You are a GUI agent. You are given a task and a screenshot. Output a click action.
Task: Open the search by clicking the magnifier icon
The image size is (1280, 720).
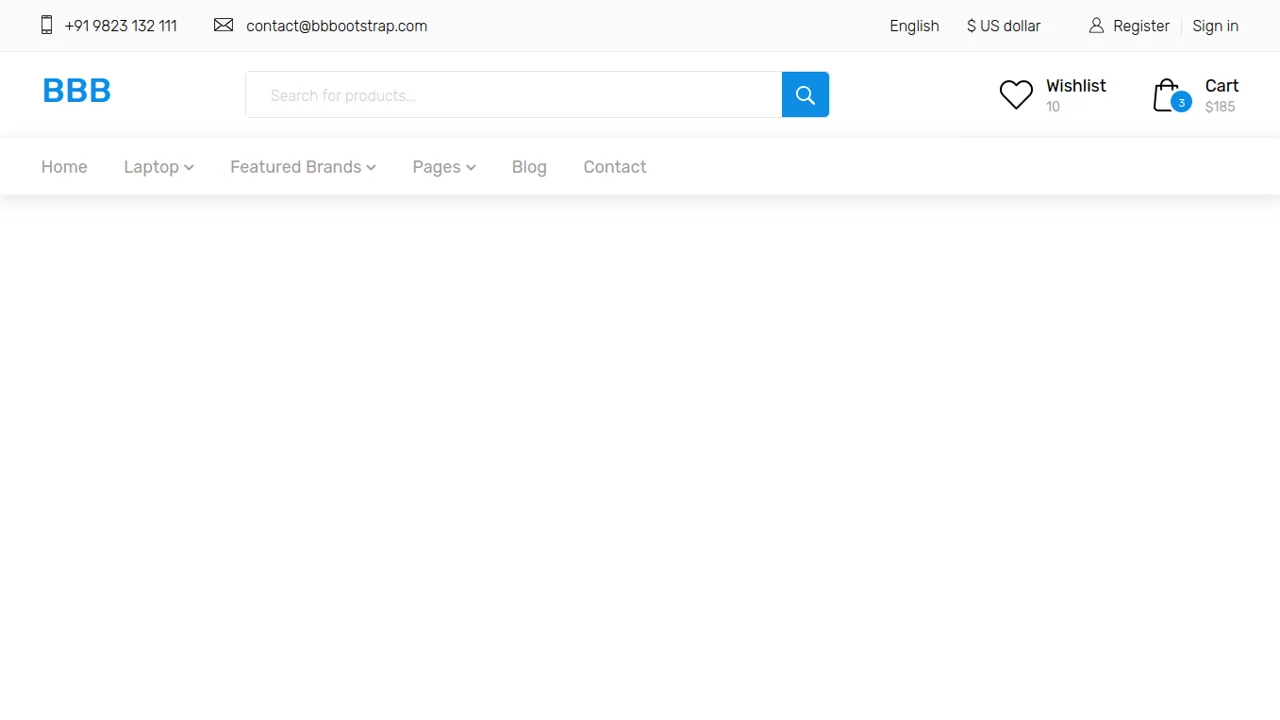coord(805,94)
